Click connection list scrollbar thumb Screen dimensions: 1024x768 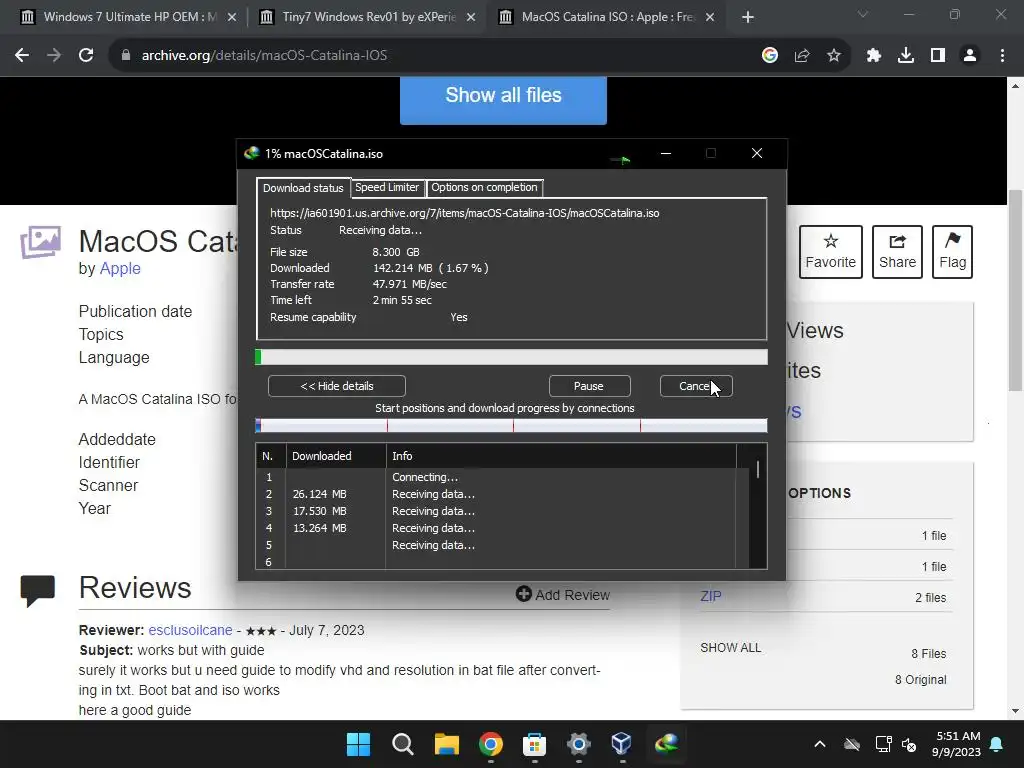(758, 470)
